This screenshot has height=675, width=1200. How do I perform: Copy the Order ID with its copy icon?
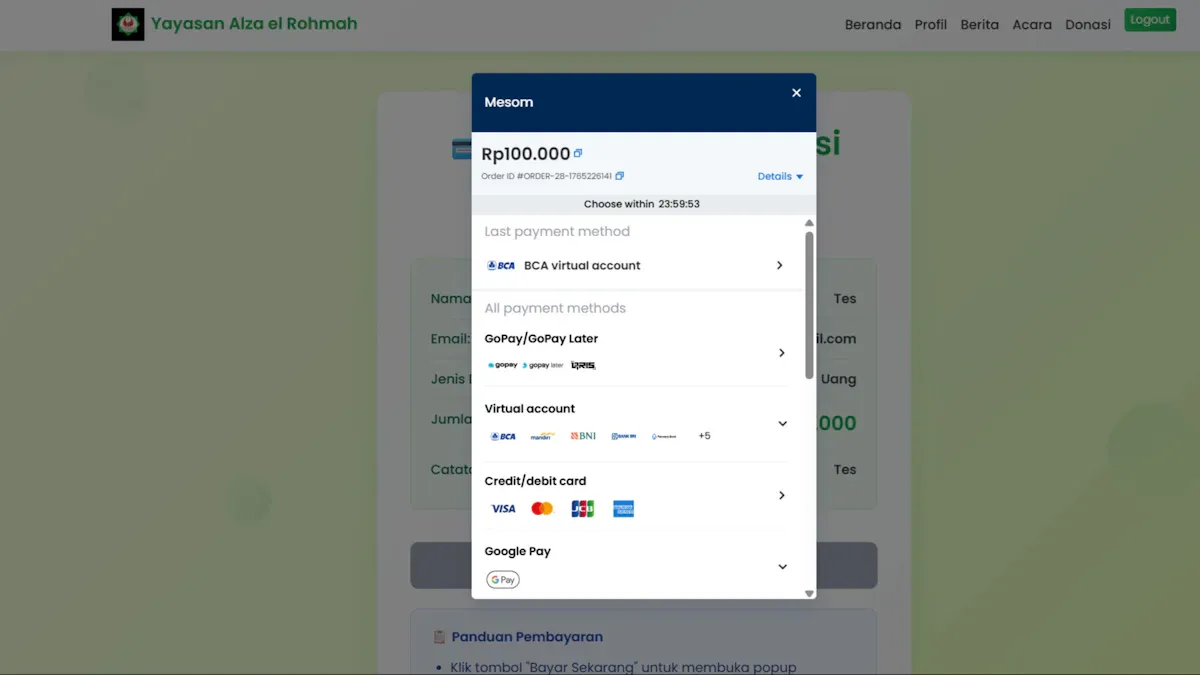pyautogui.click(x=618, y=175)
